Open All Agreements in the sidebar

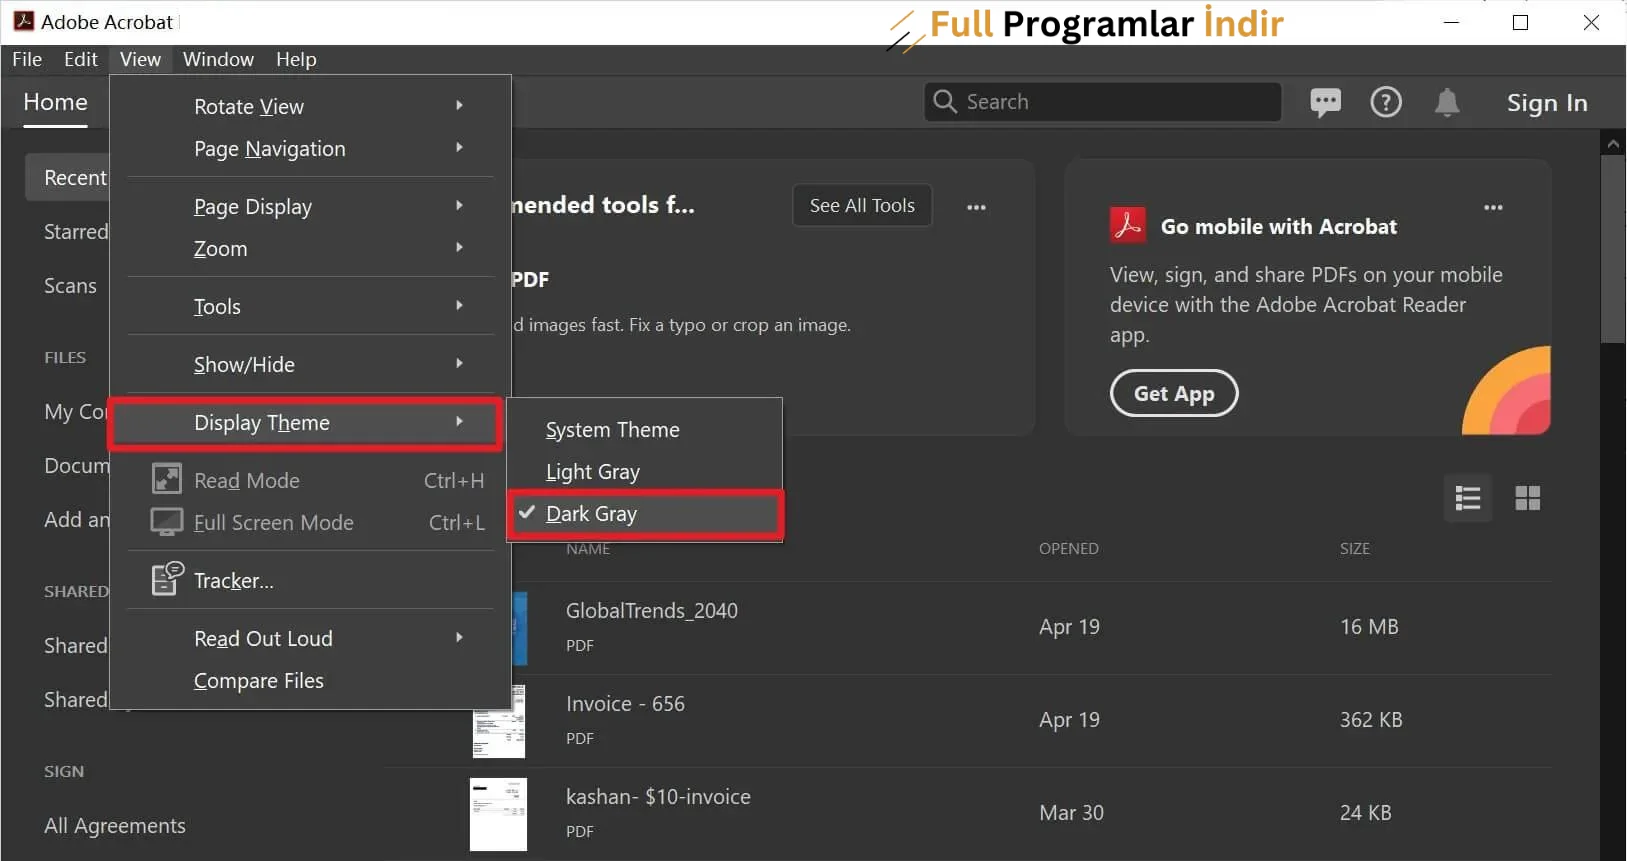pyautogui.click(x=115, y=825)
